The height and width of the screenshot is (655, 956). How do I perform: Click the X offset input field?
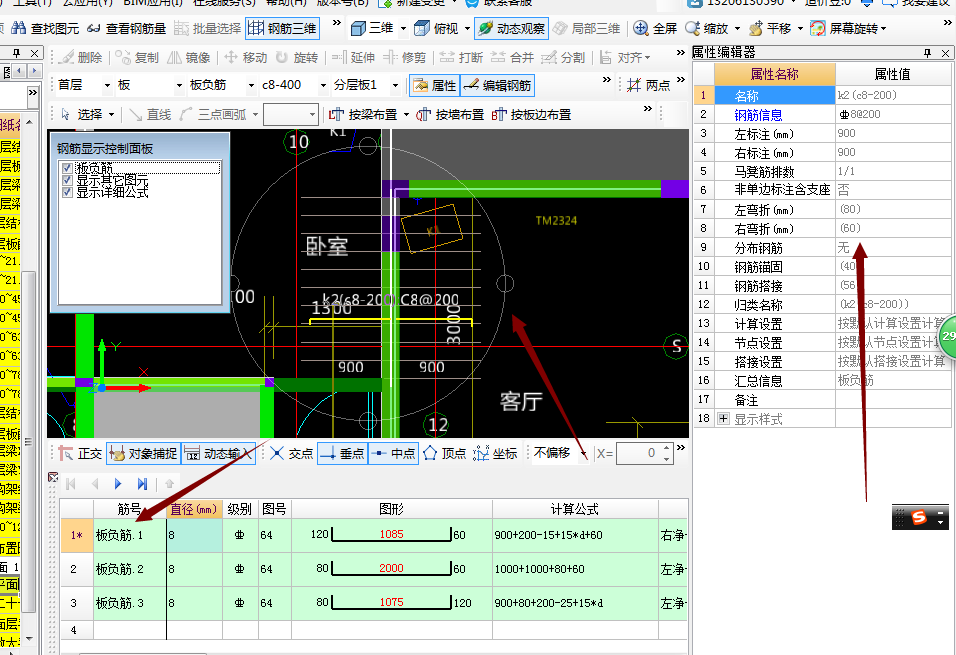point(638,453)
